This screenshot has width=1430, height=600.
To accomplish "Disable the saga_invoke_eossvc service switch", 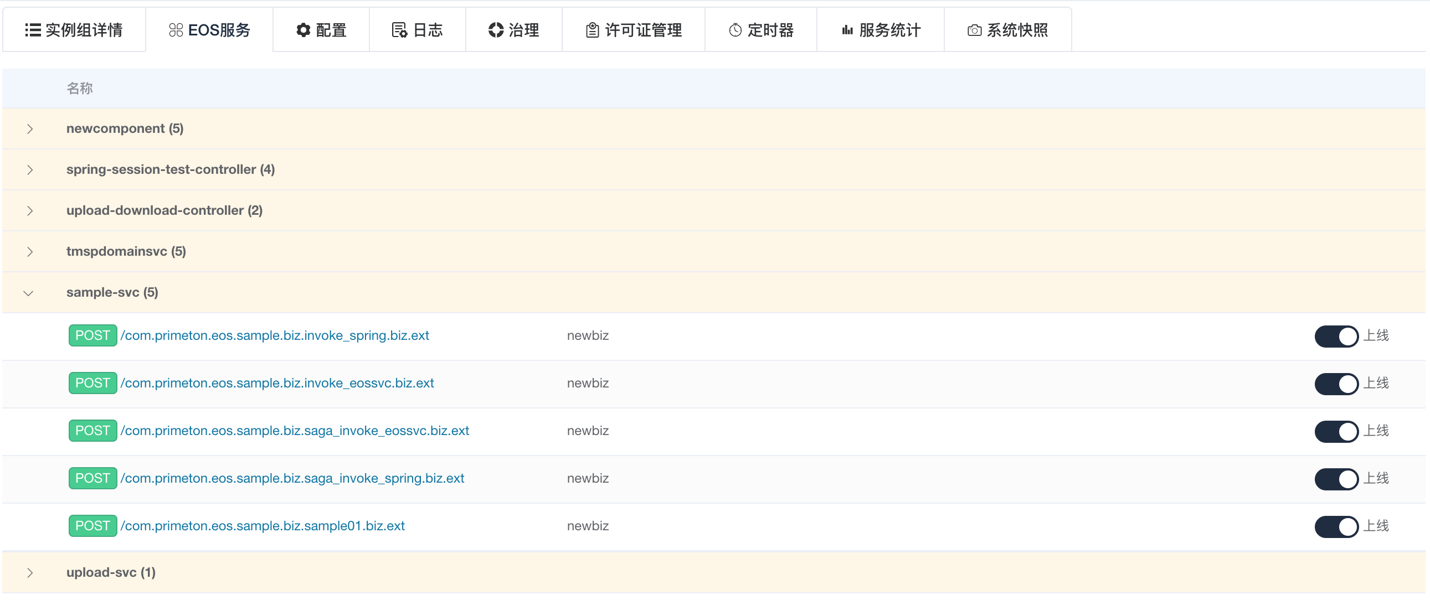I will [1336, 431].
